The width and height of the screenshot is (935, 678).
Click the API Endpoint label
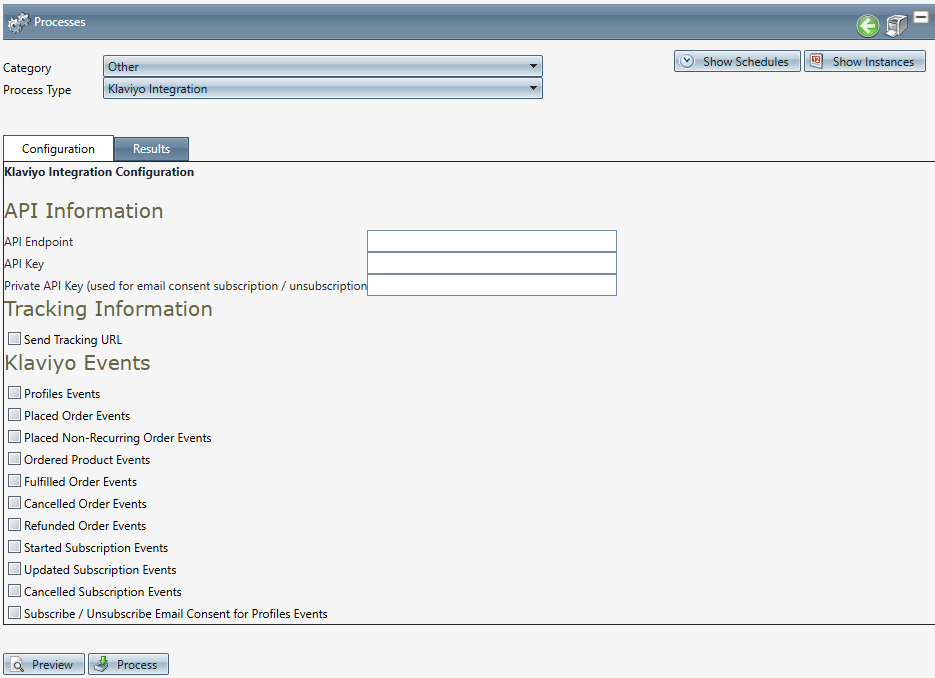coord(39,242)
